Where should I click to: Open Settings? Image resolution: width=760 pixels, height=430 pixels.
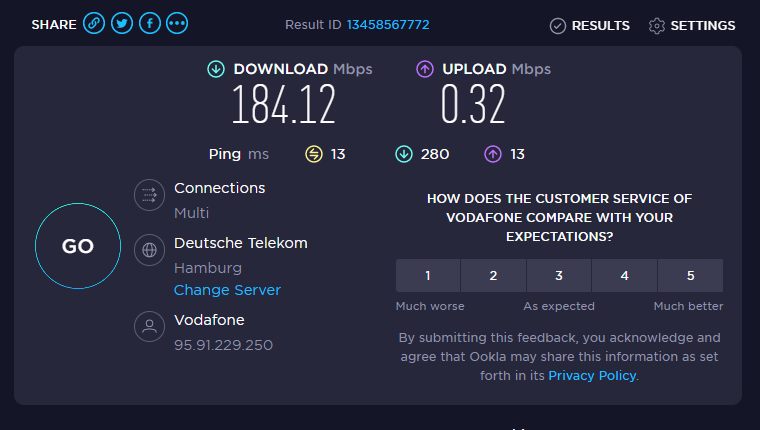(692, 26)
